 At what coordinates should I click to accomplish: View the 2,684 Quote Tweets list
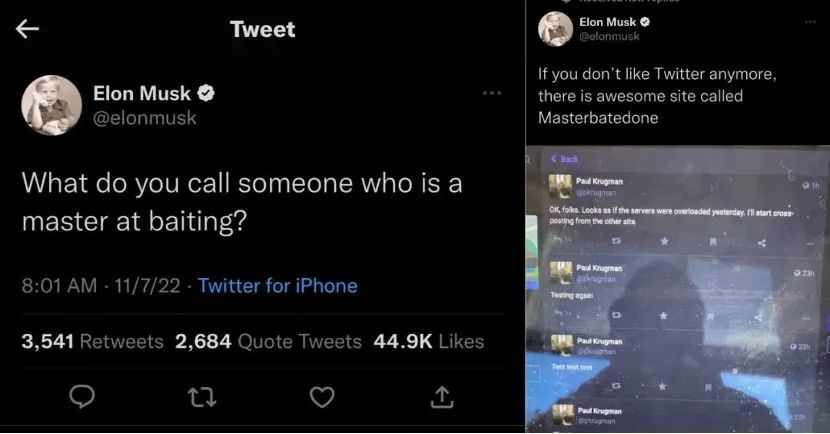pyautogui.click(x=268, y=341)
